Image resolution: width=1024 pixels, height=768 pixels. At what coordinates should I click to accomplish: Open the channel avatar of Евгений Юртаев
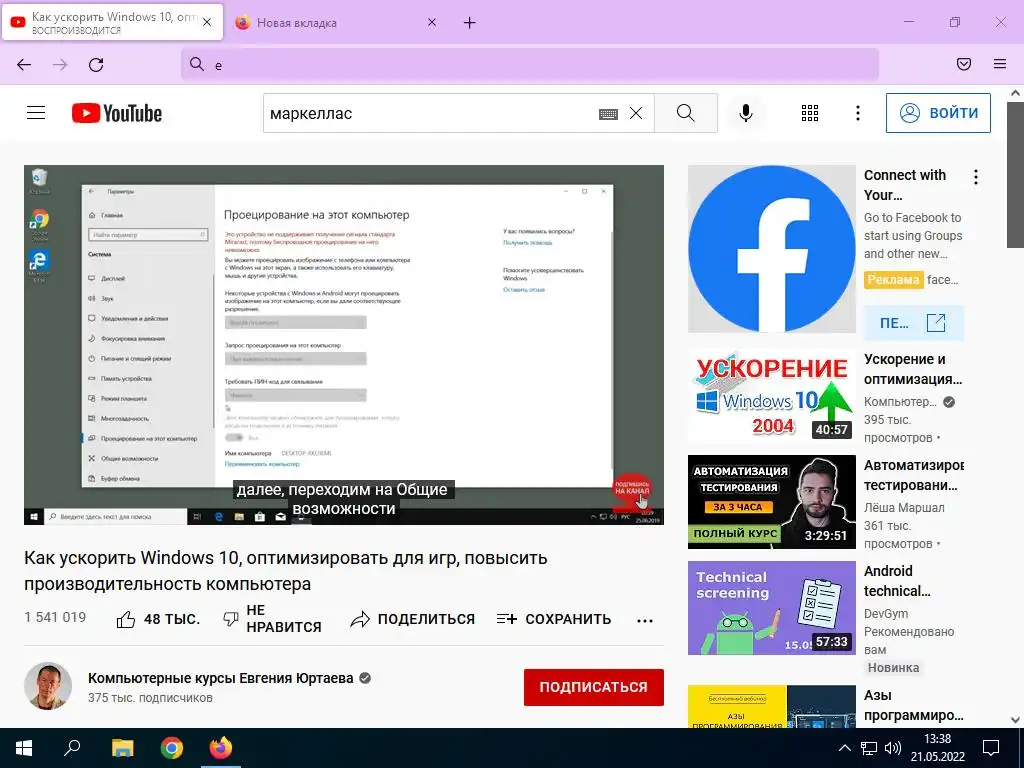(48, 686)
